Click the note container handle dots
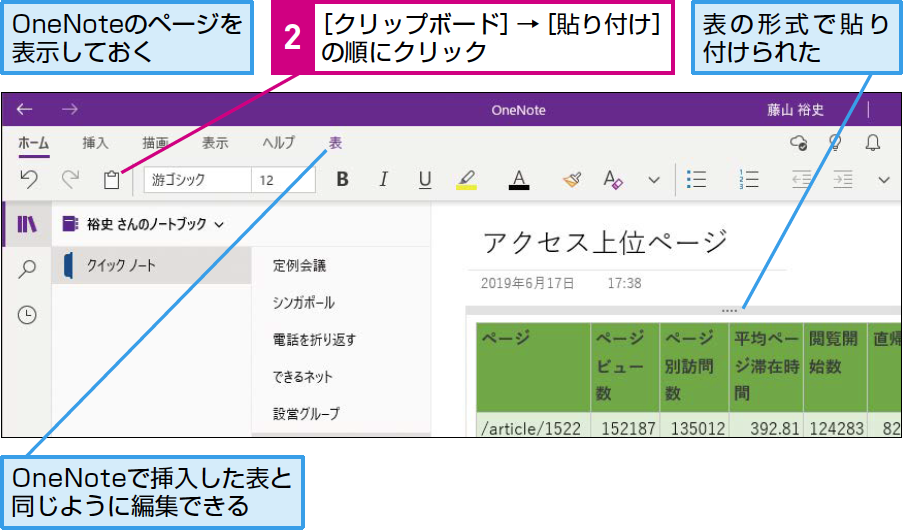 pos(729,311)
